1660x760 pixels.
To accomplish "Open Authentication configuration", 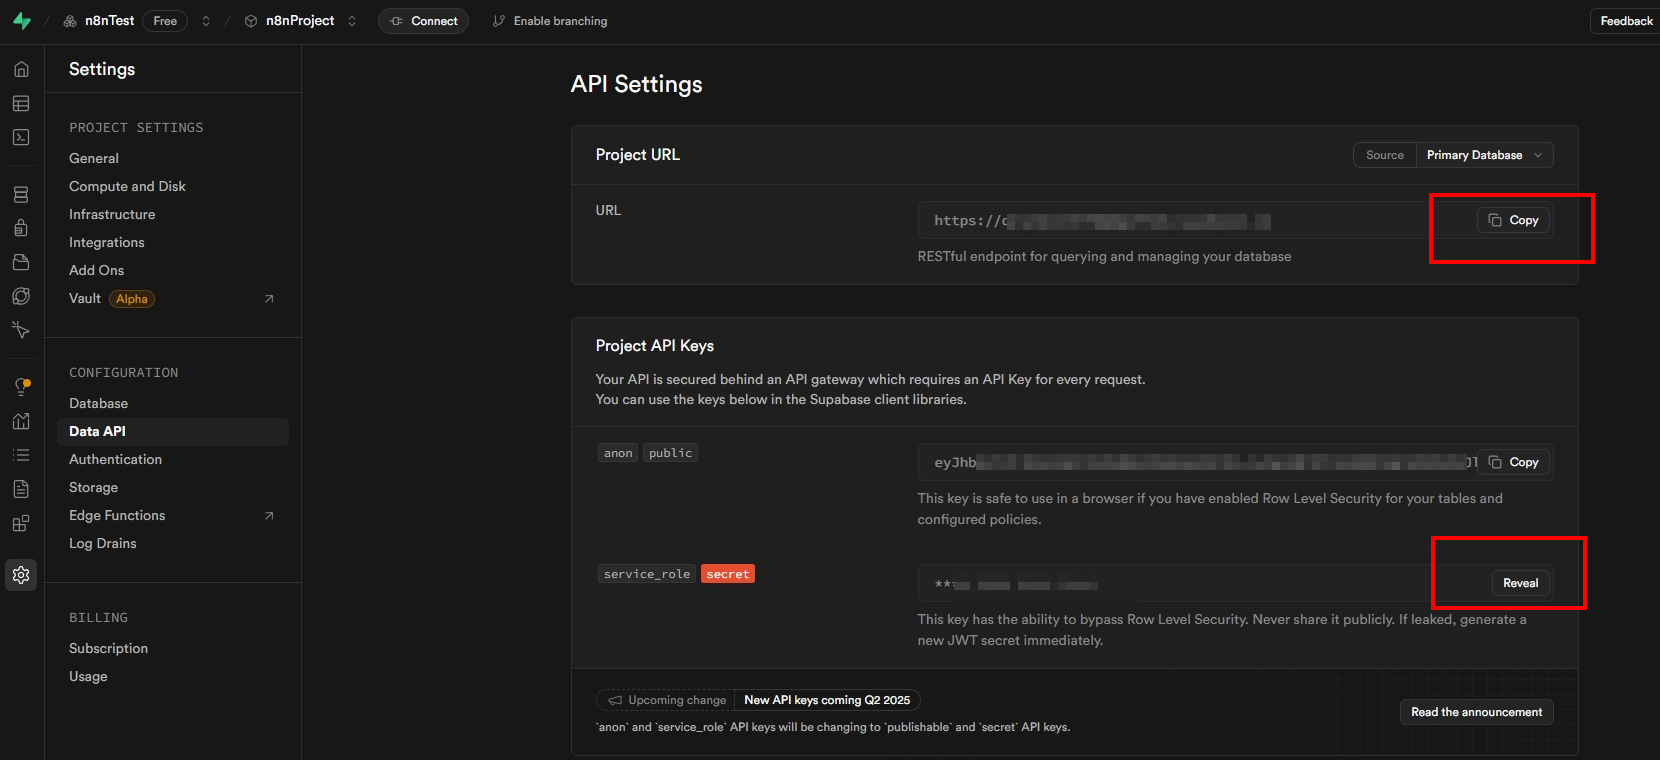I will (x=115, y=459).
